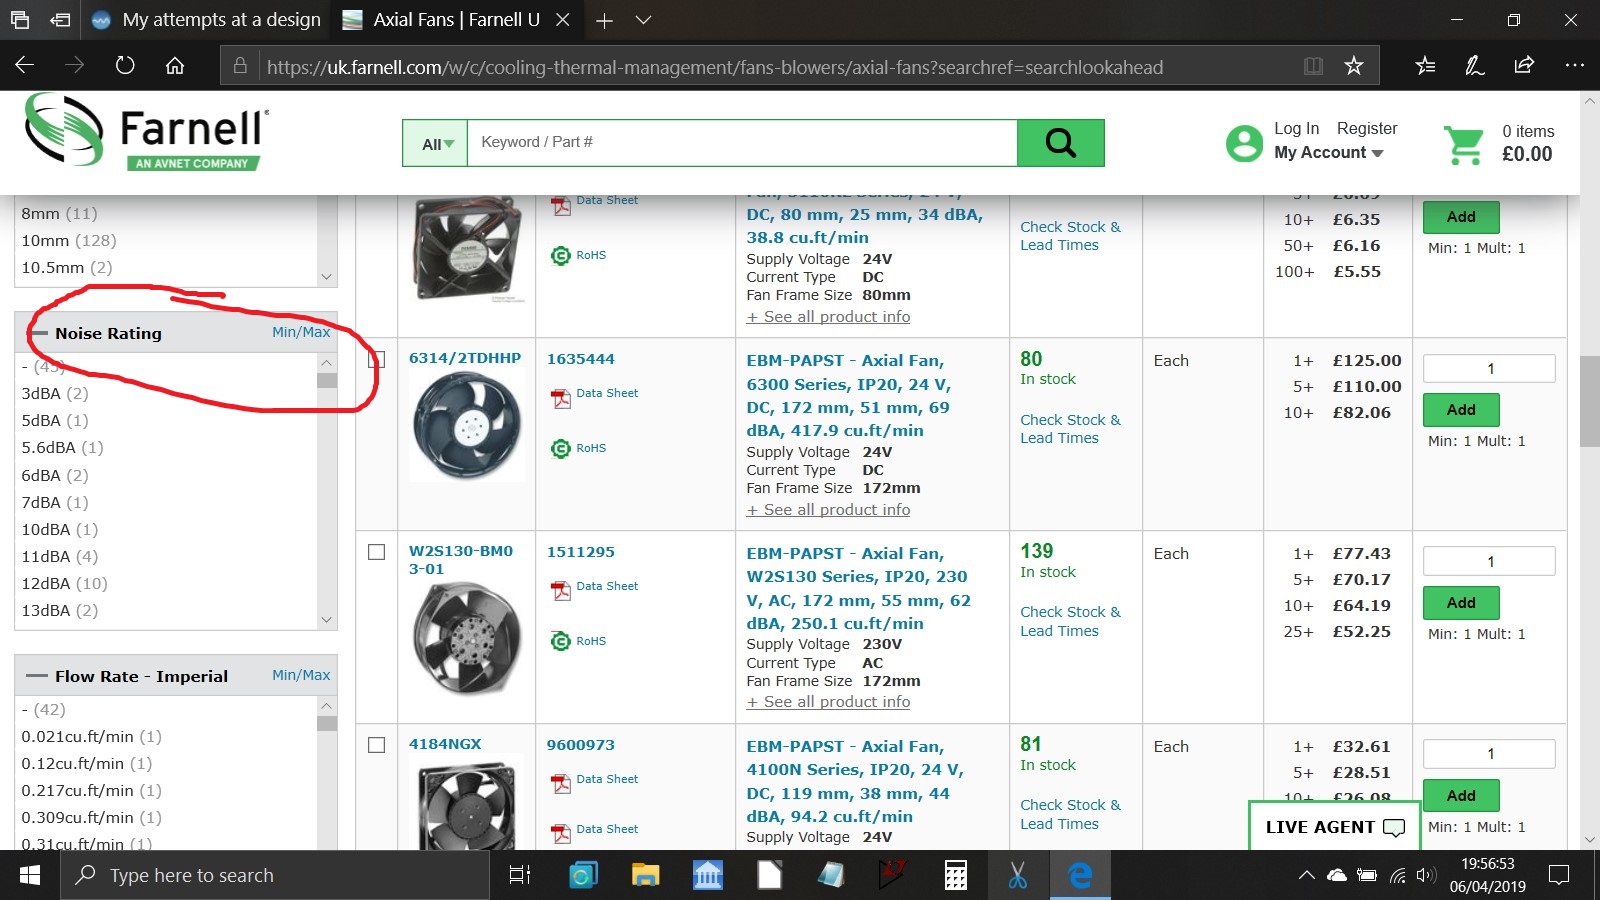Open Data Sheet PDF icon for 1635444
This screenshot has width=1600, height=900.
coord(561,399)
